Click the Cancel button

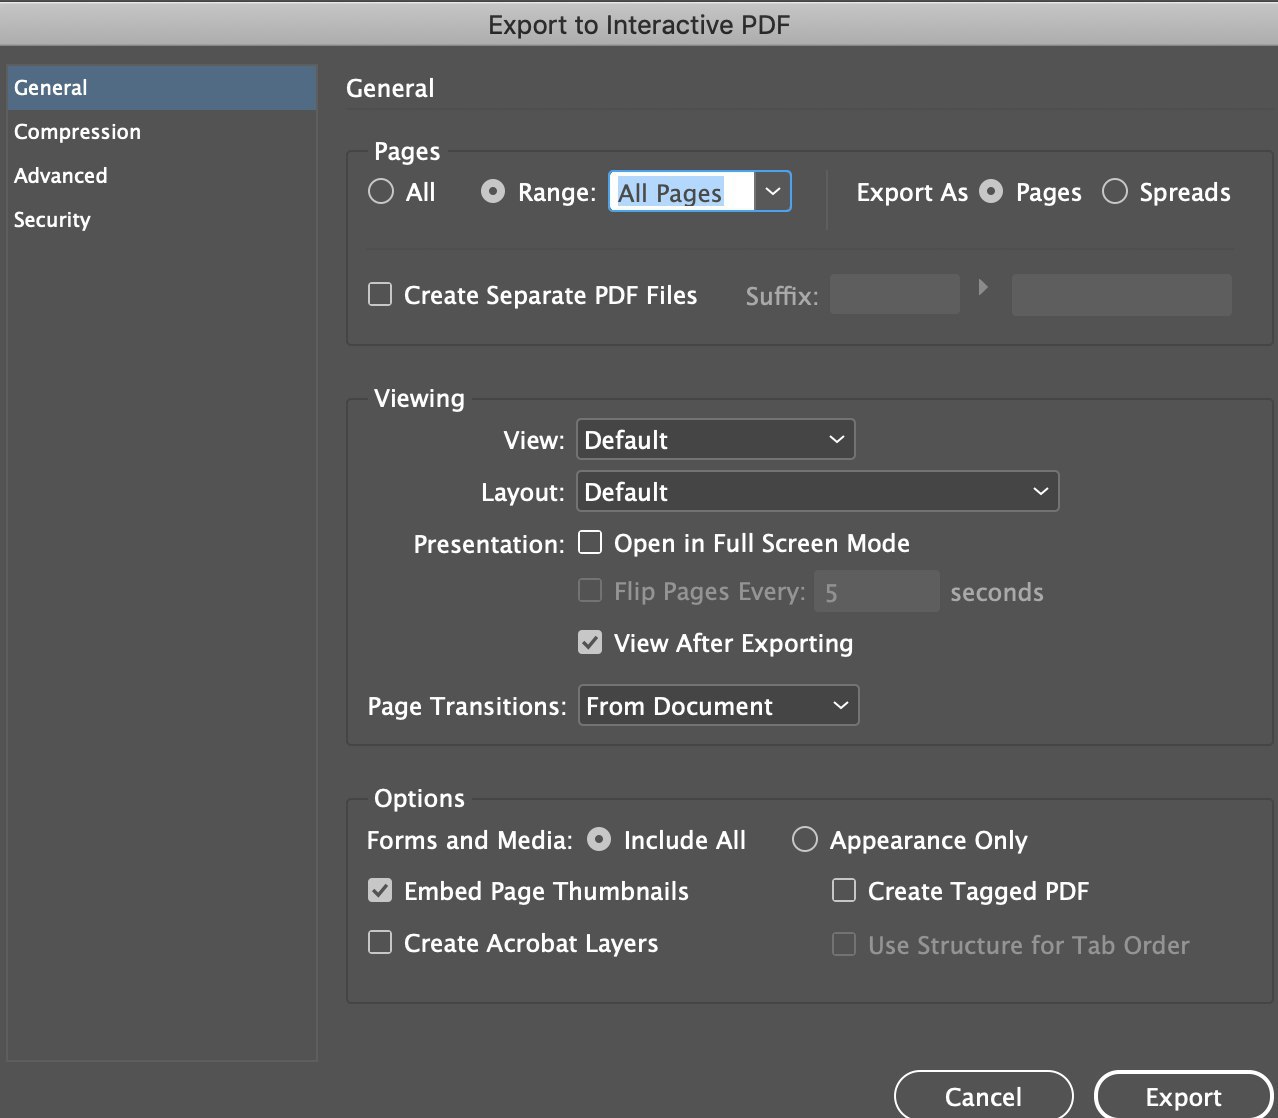(x=984, y=1096)
